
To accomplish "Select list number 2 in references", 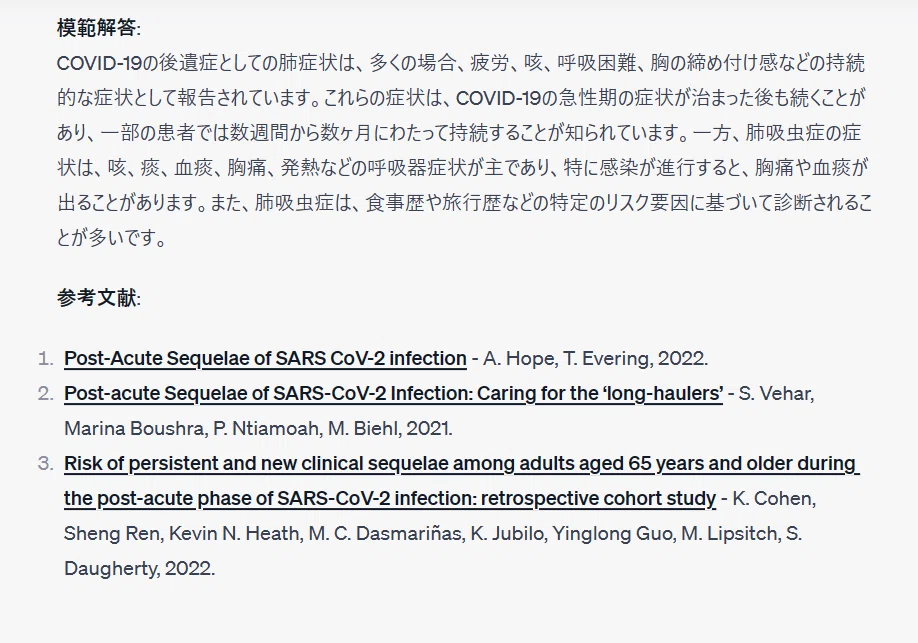I will 45,393.
